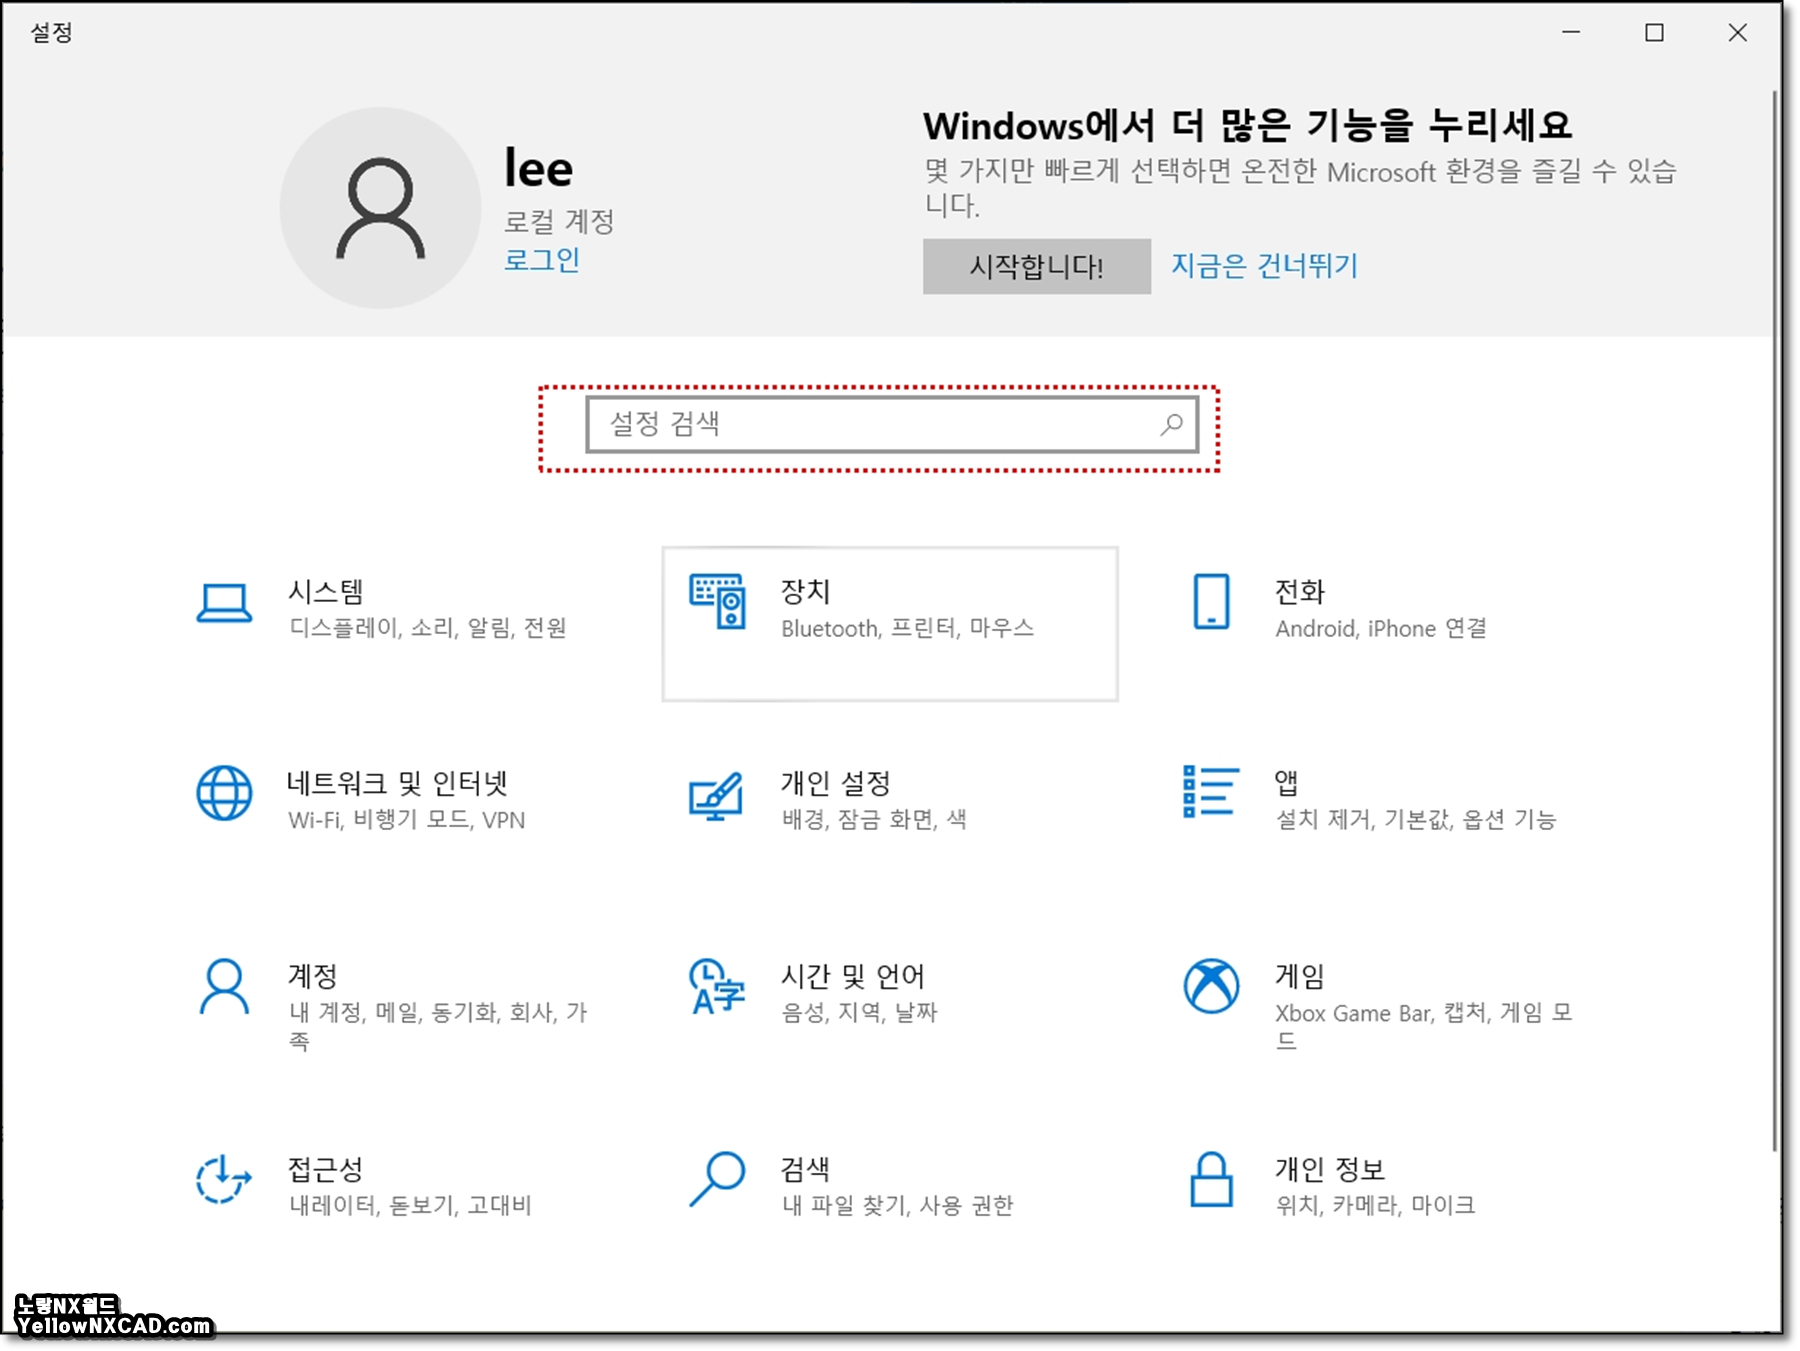Screen dimensions: 1800x1351
Task: Click Bluetooth, 프린터, 마우스 description
Action: pos(907,628)
